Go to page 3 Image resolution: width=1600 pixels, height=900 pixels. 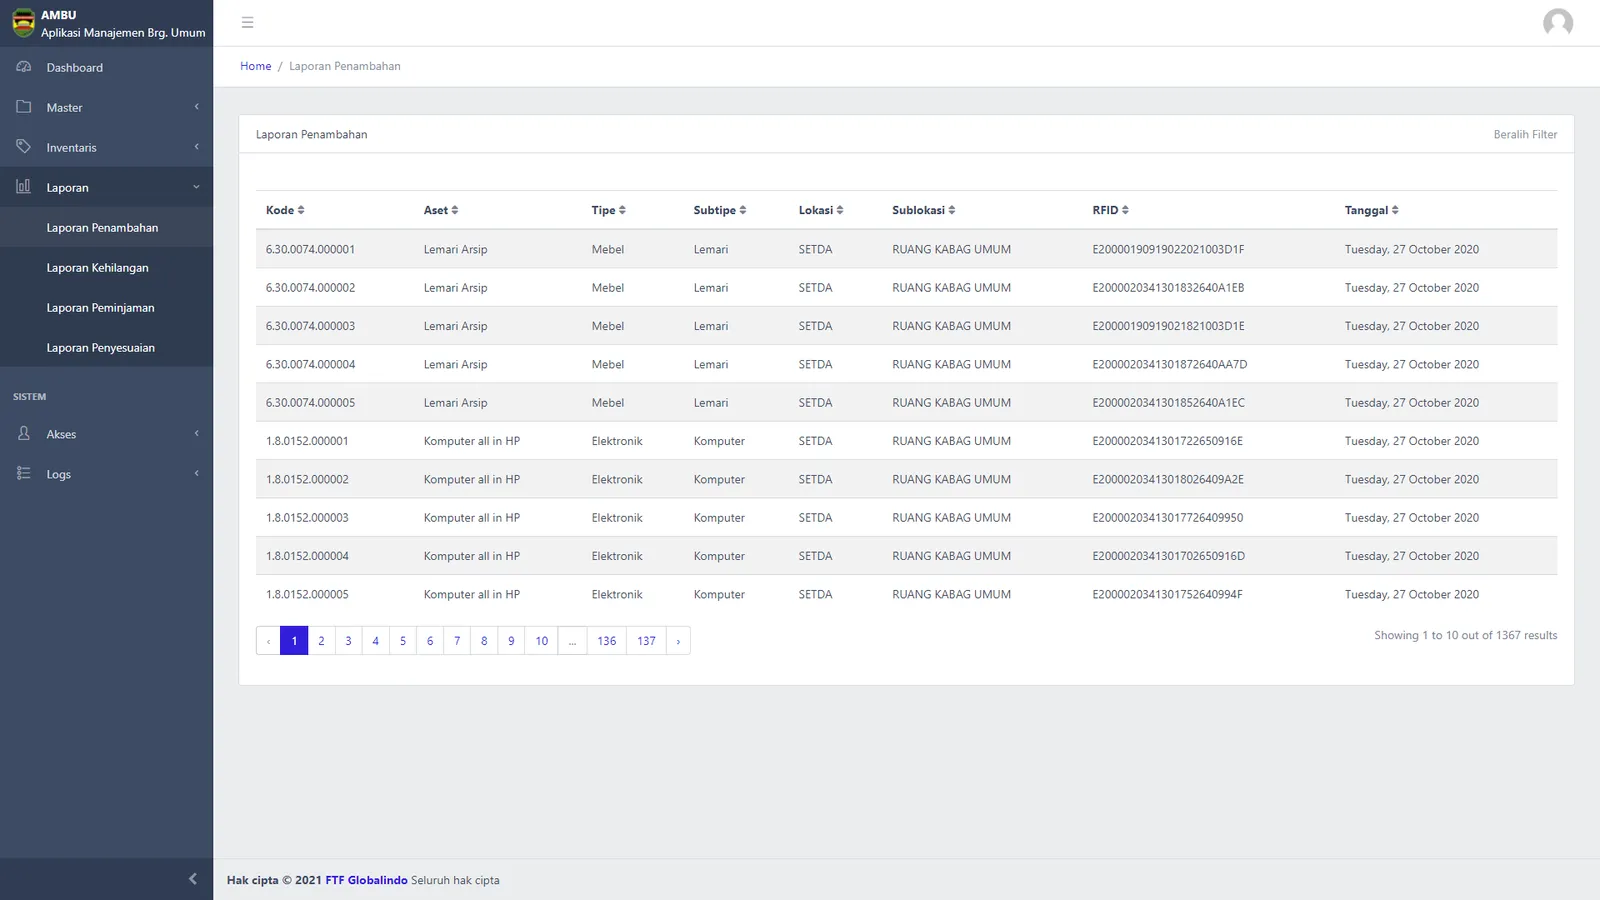[x=348, y=641]
